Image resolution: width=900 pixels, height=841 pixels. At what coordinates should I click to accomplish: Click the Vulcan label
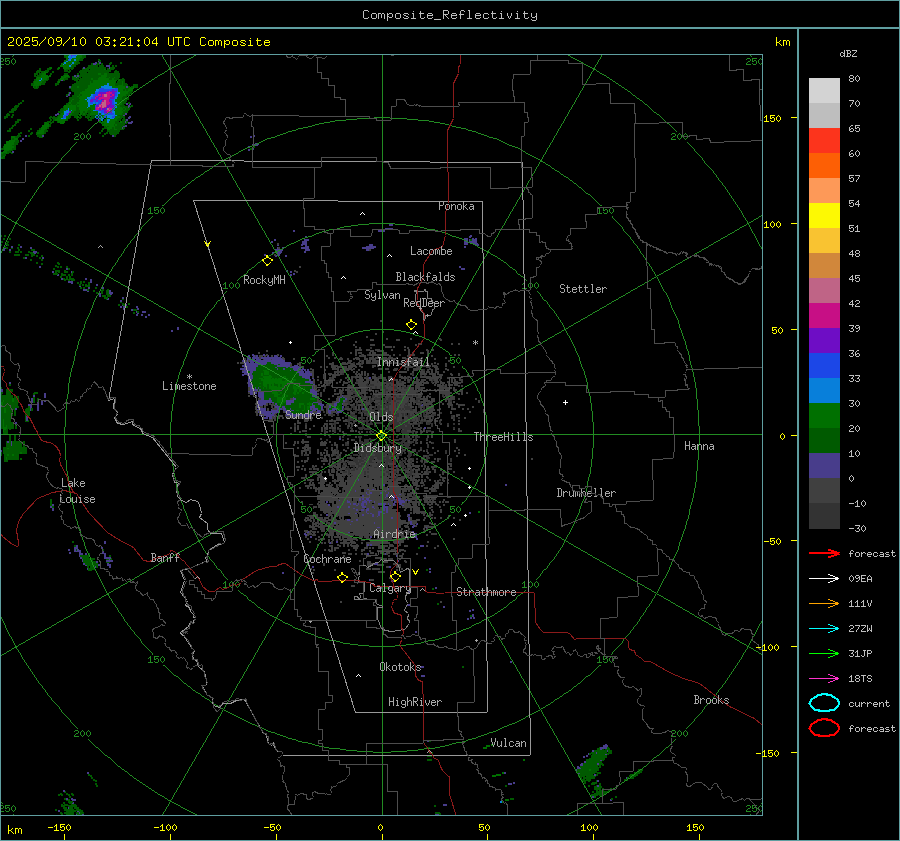(509, 743)
